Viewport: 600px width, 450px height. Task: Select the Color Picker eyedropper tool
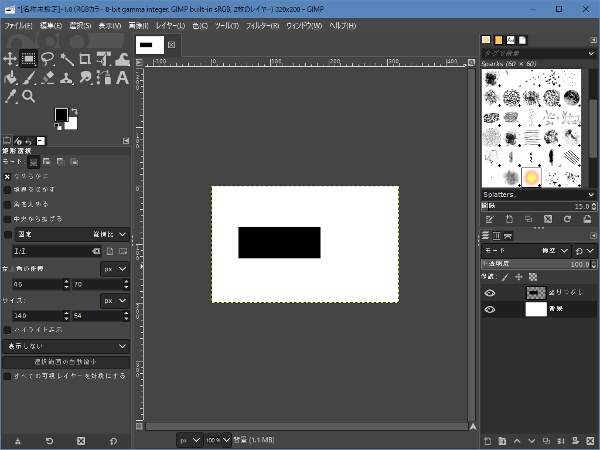(11, 96)
